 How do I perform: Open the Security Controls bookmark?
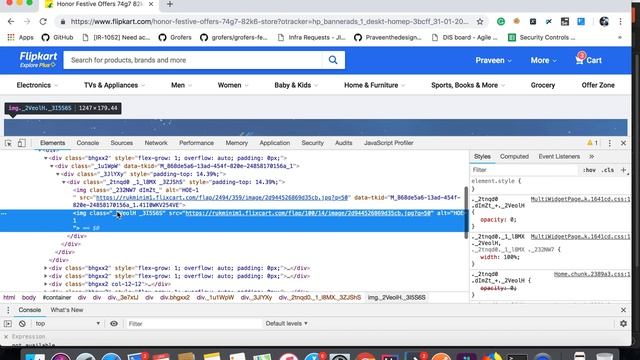coord(542,38)
